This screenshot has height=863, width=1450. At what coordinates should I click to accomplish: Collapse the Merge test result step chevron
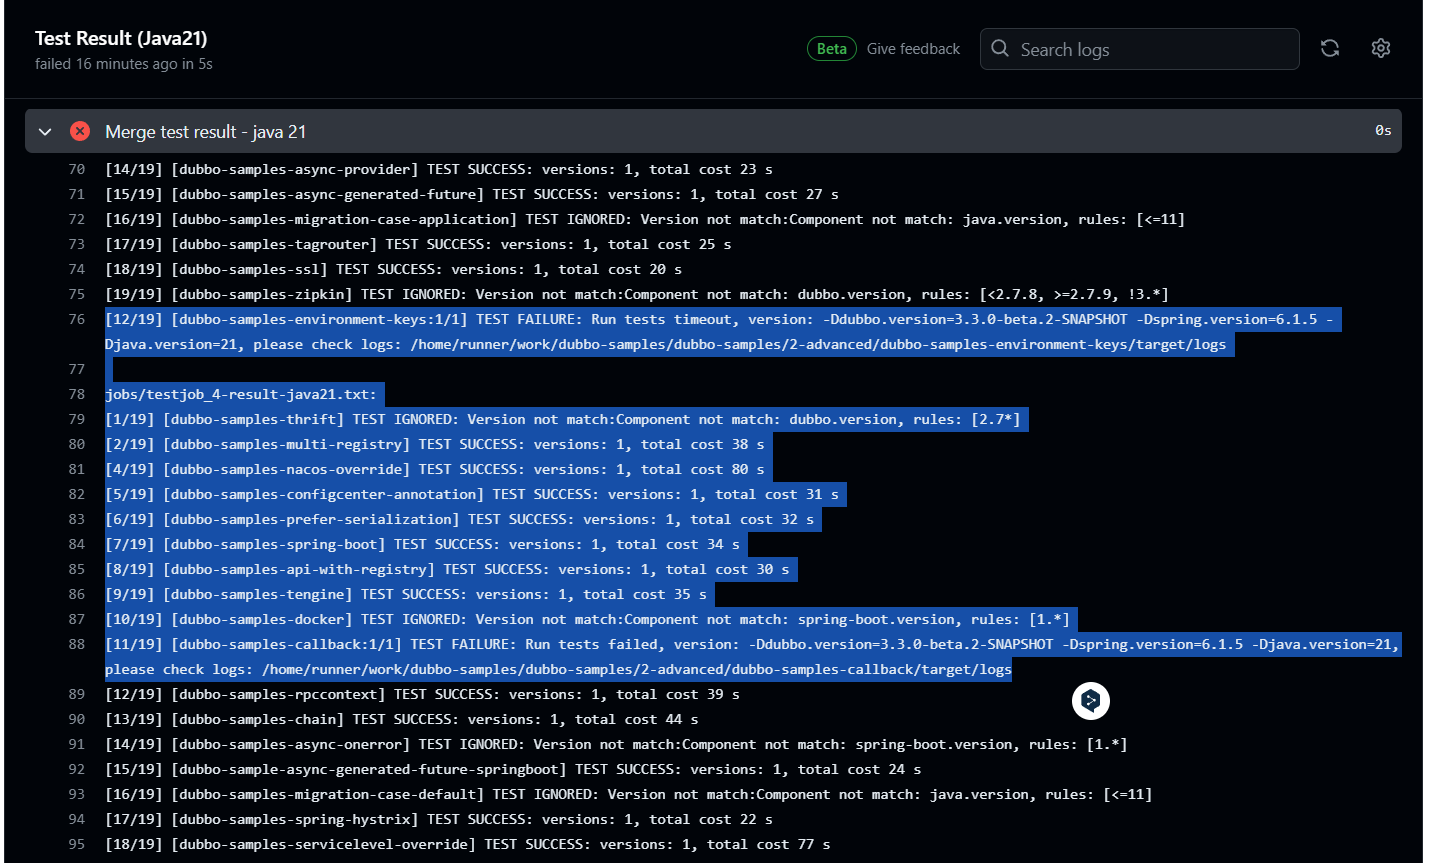click(x=45, y=131)
